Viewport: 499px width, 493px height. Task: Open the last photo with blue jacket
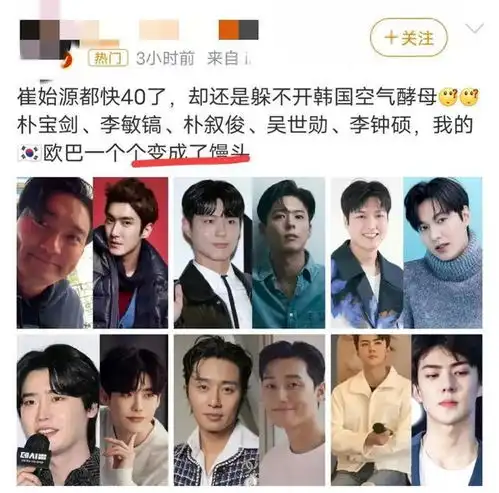tap(447, 410)
